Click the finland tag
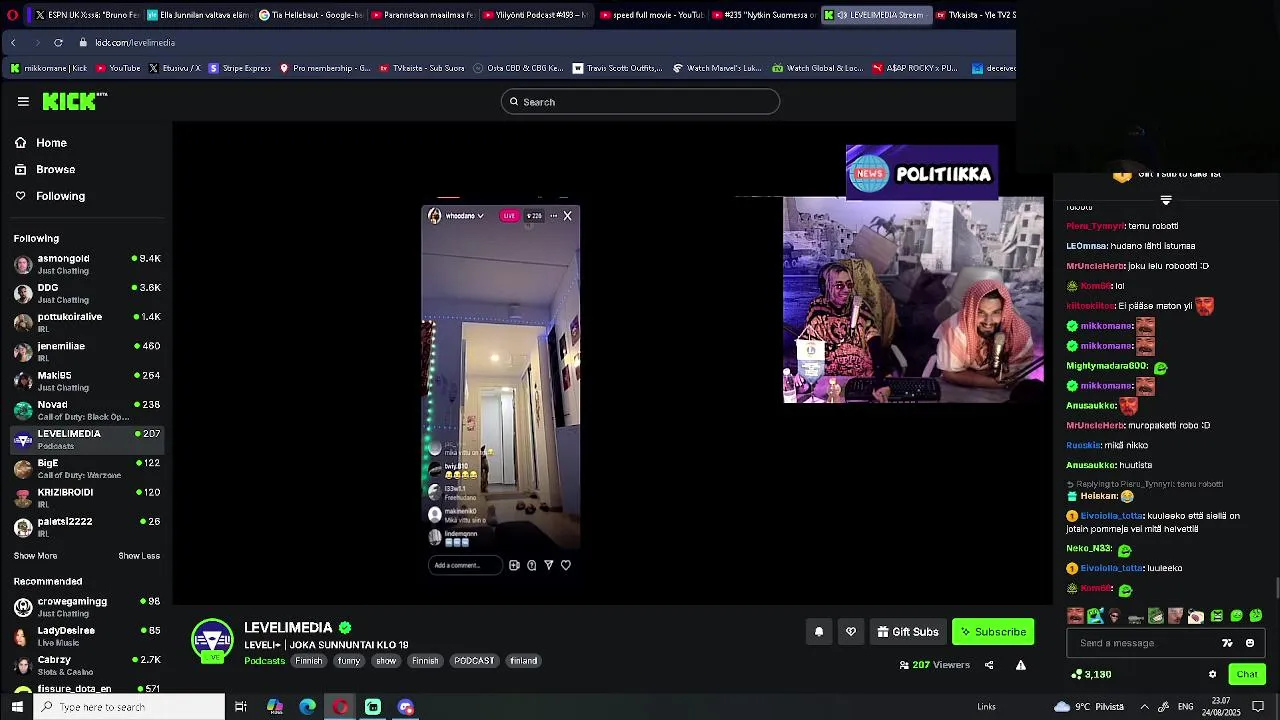The width and height of the screenshot is (1280, 720). 524,661
